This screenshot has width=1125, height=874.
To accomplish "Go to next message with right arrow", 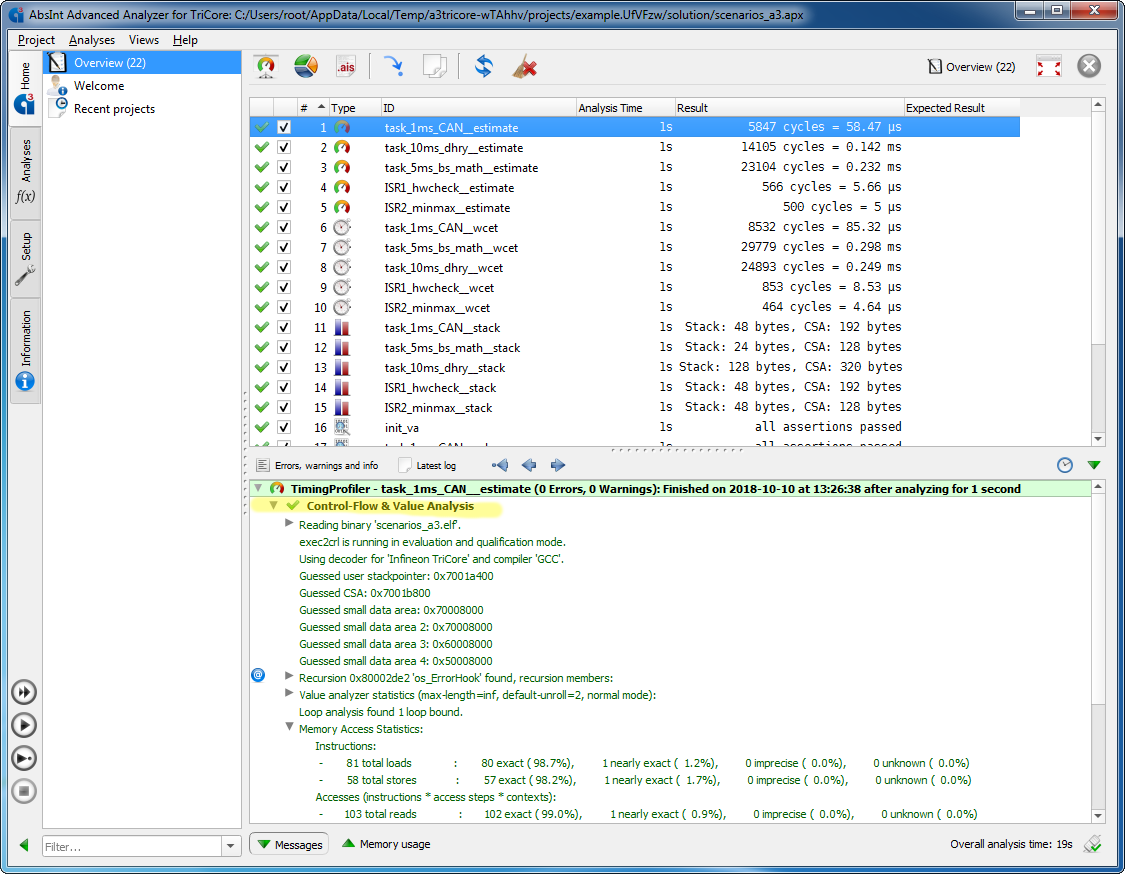I will (557, 465).
